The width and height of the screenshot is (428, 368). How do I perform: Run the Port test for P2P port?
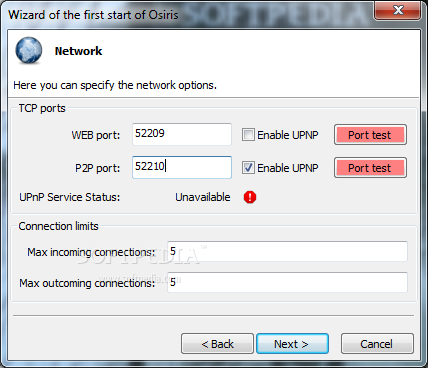click(x=370, y=168)
